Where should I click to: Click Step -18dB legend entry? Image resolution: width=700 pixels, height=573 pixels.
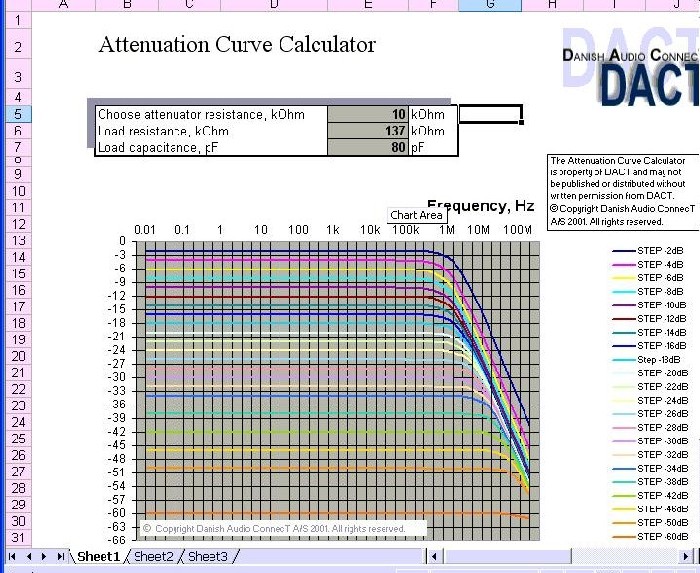point(660,359)
